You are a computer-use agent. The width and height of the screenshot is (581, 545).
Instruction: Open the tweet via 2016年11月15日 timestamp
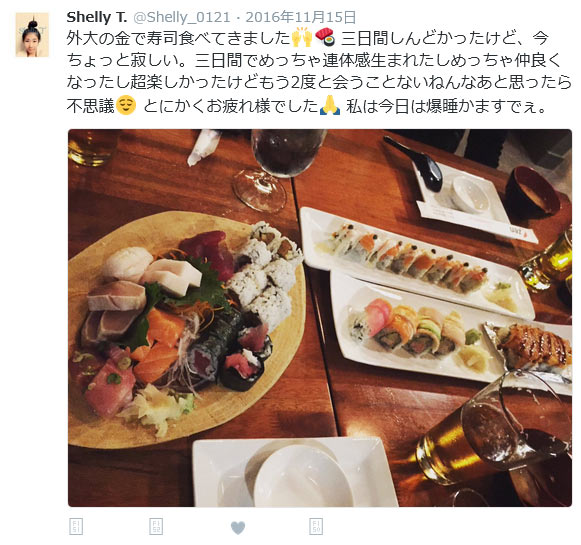point(301,17)
